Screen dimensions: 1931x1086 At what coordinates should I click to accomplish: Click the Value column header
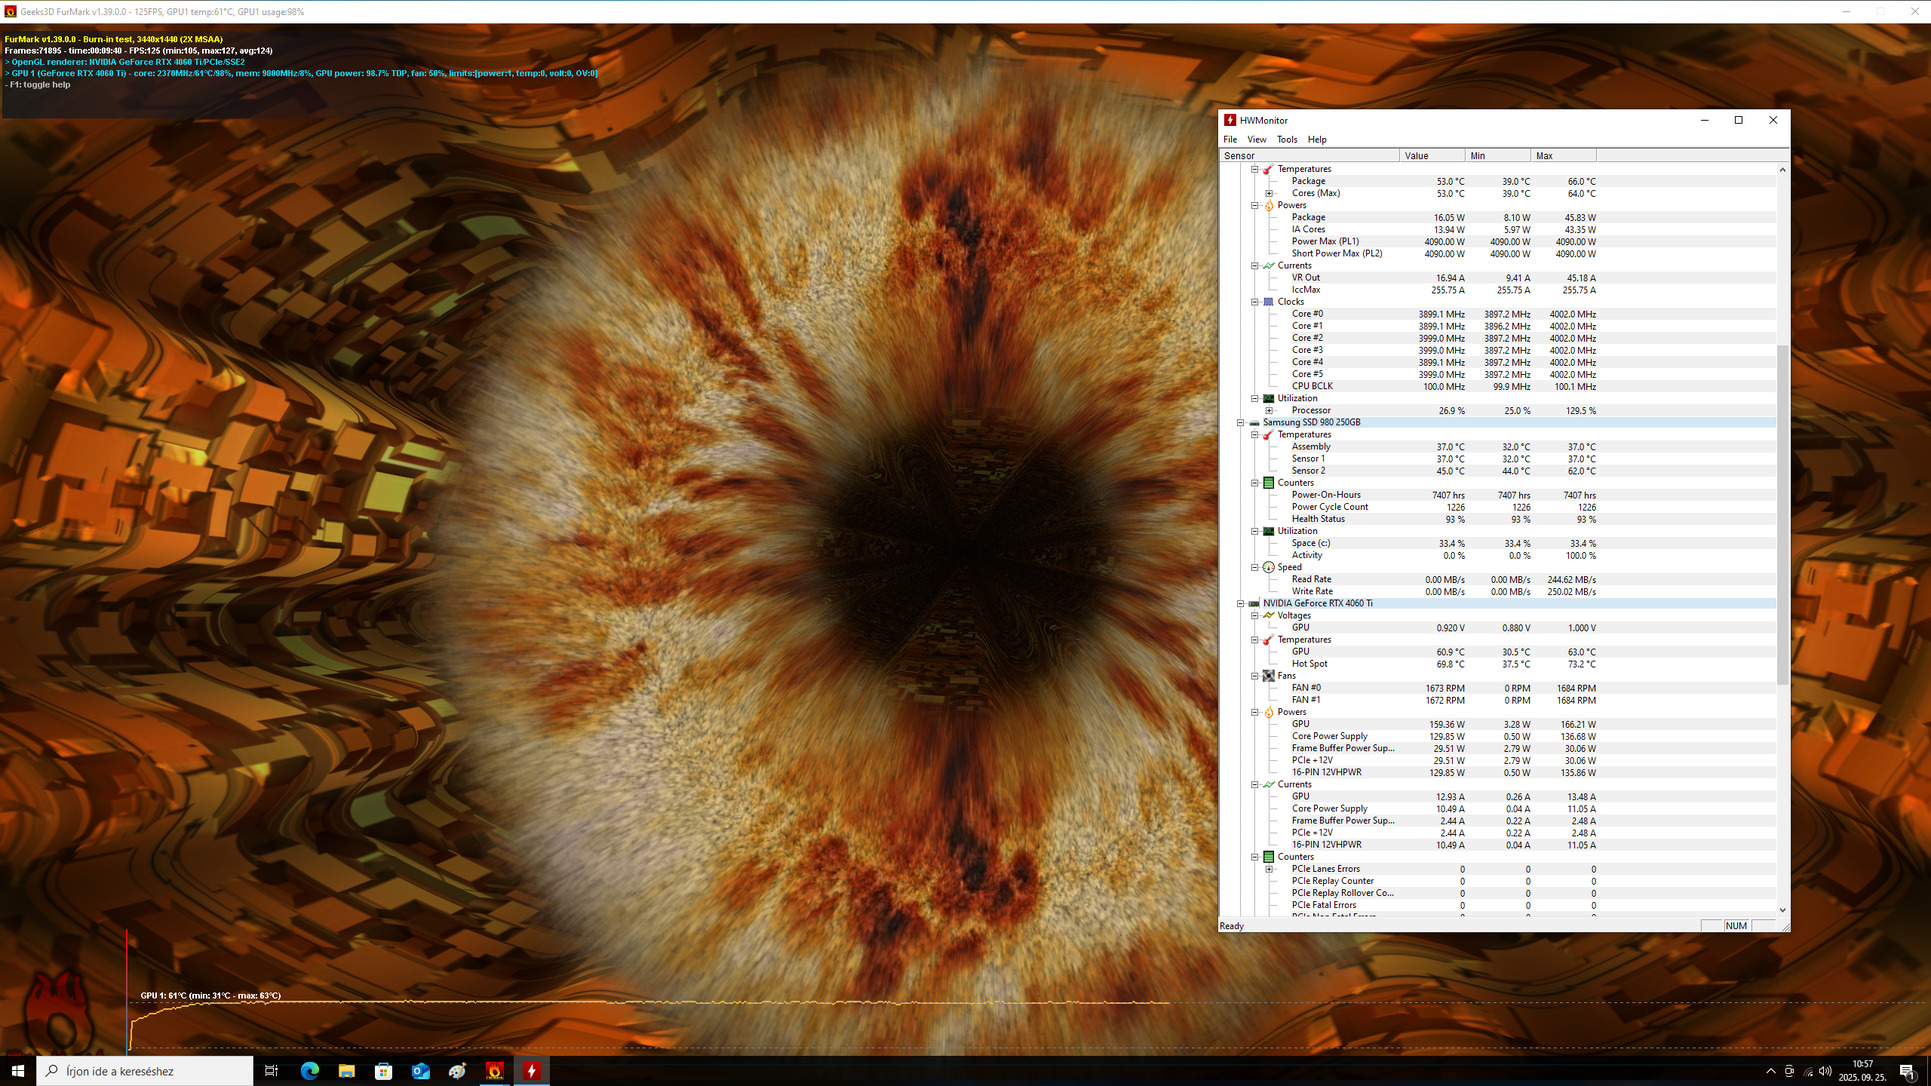pyautogui.click(x=1431, y=156)
